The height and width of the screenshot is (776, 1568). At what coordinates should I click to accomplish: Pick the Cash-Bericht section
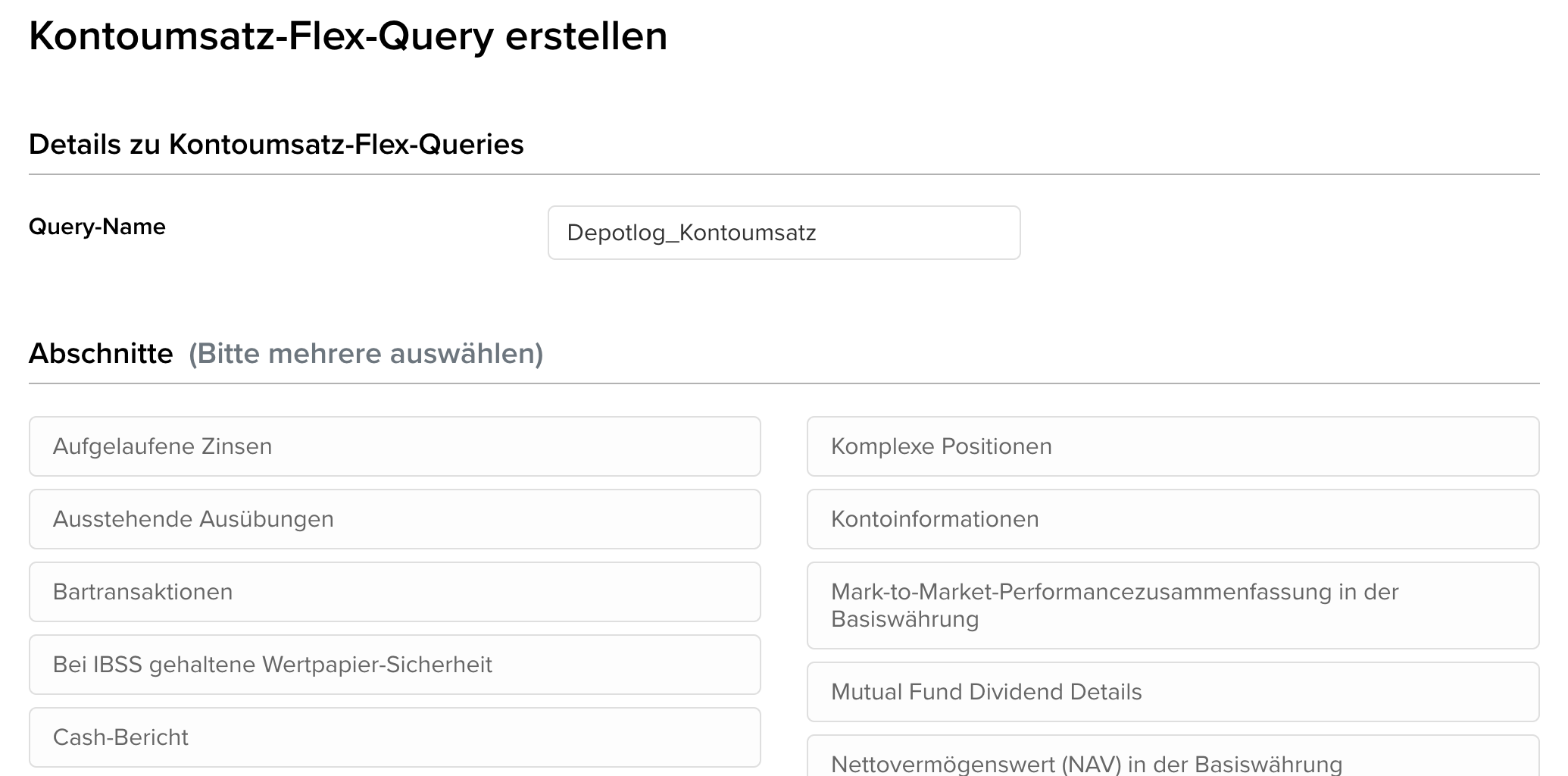pyautogui.click(x=395, y=738)
